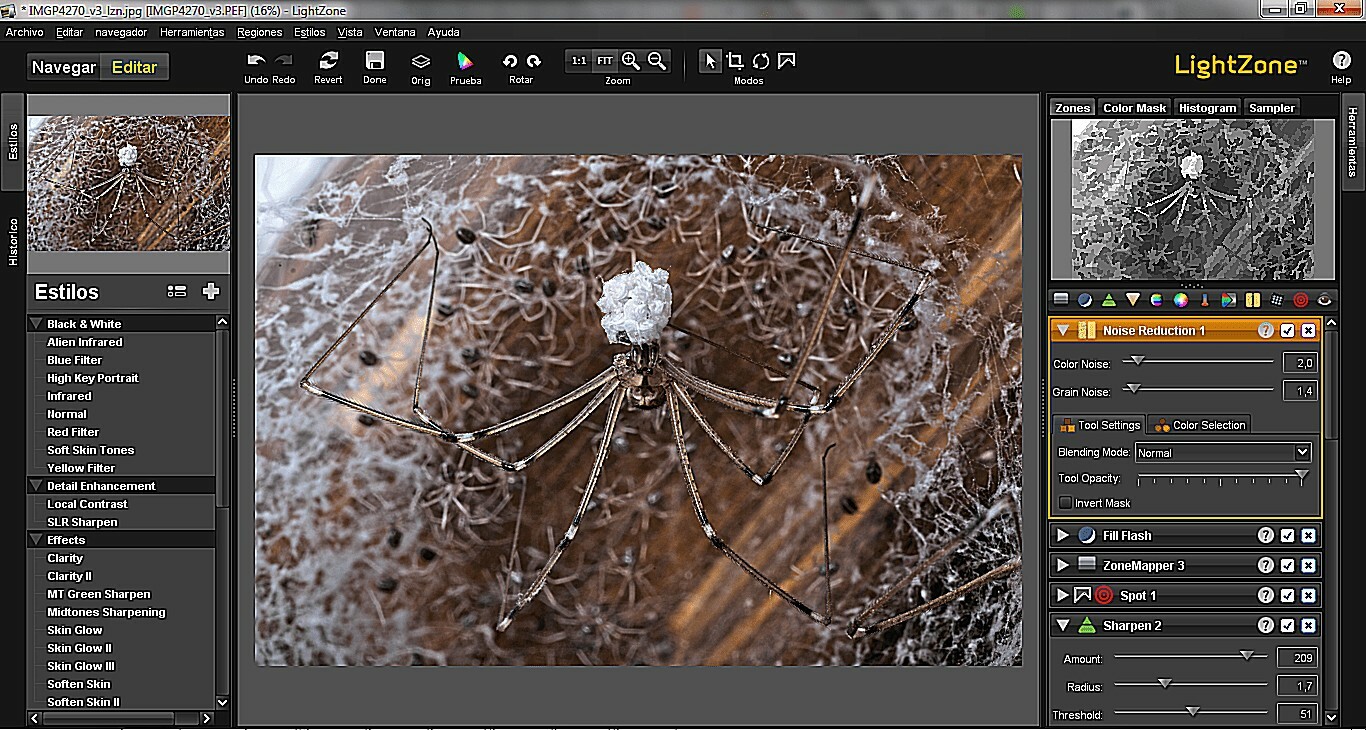This screenshot has height=730, width=1366.
Task: Collapse the Black & White styles group
Action: (37, 324)
